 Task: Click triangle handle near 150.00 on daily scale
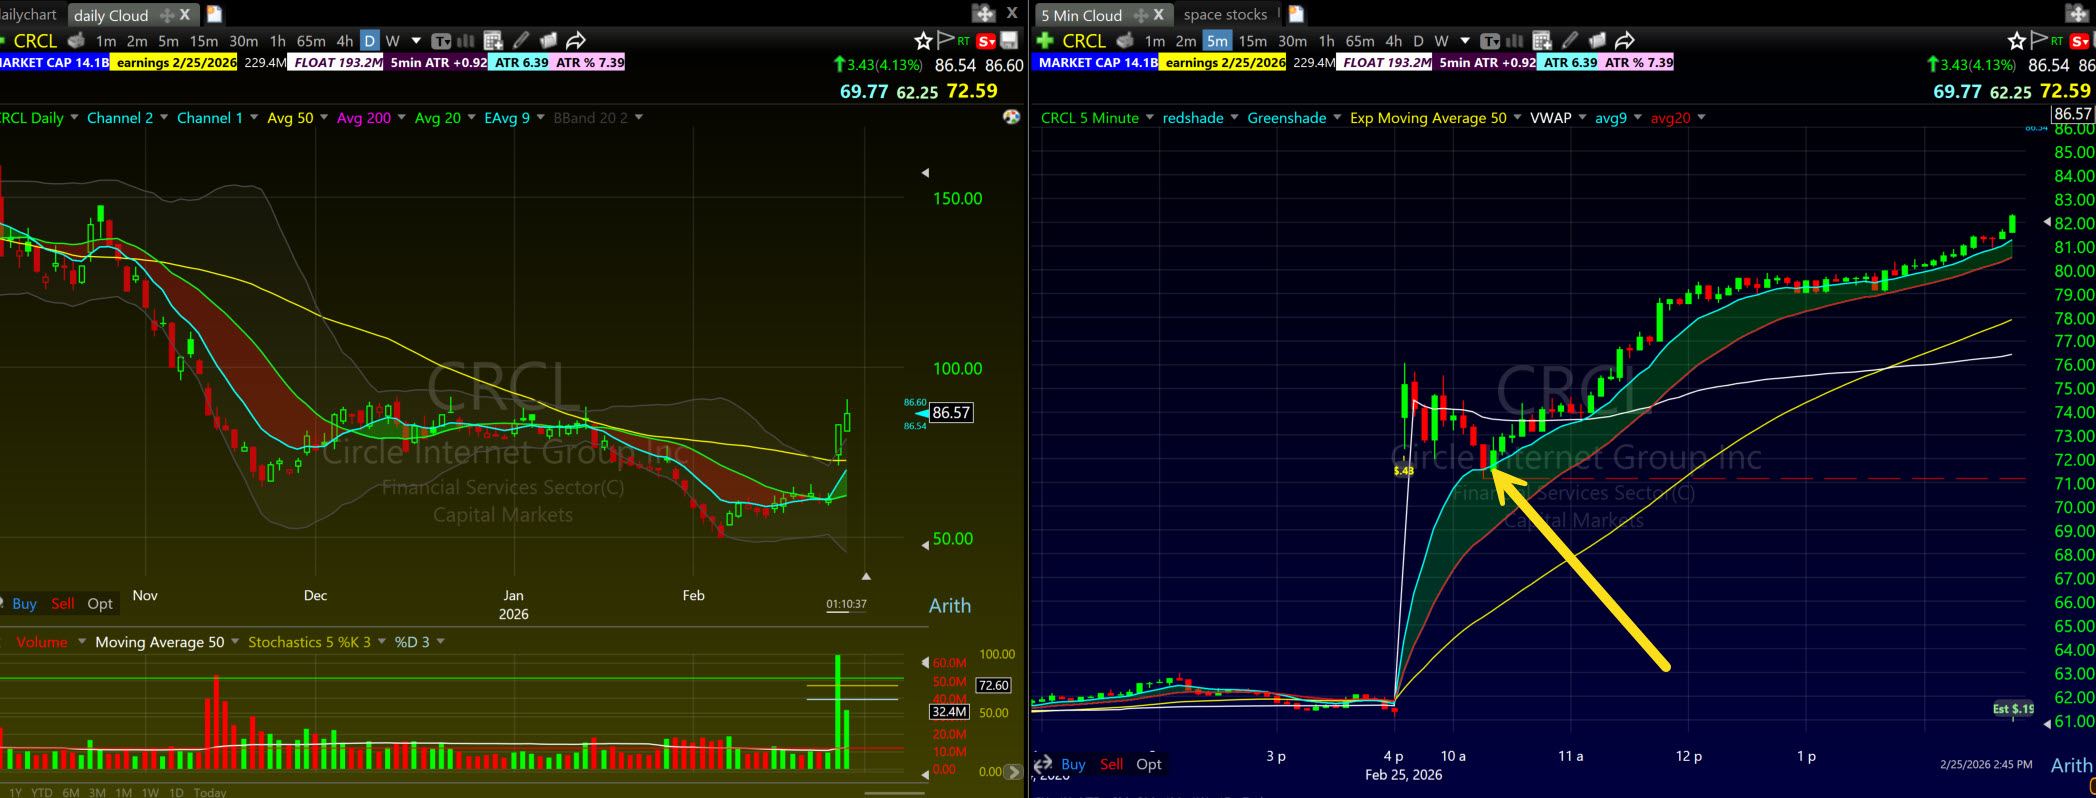[925, 173]
